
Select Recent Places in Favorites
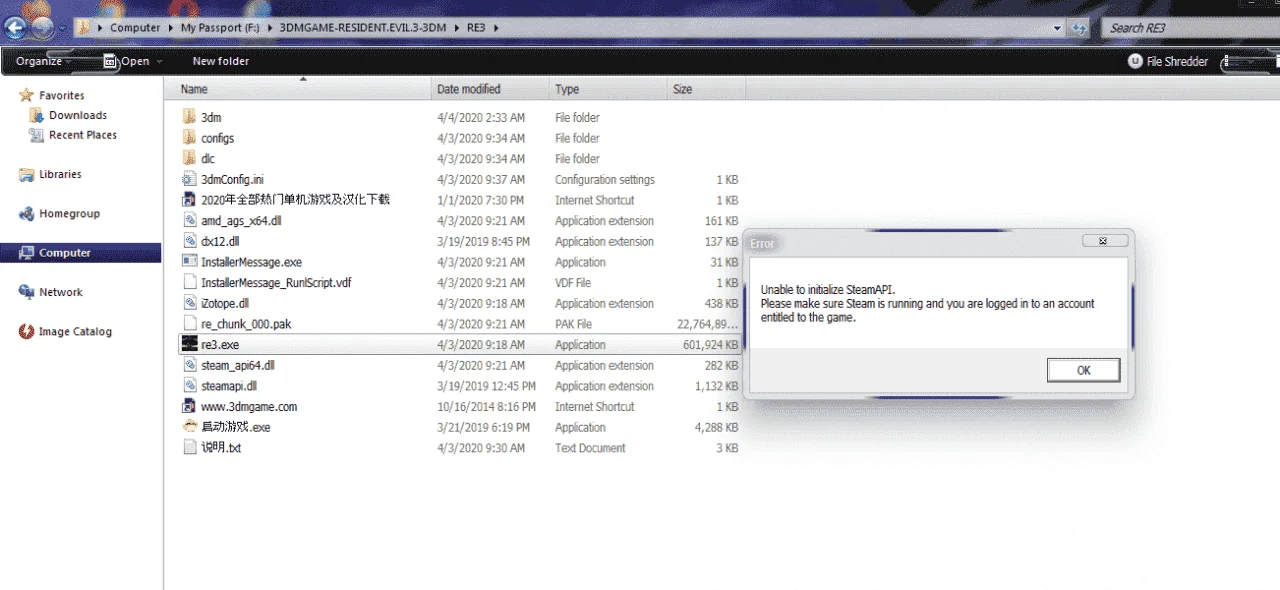(83, 135)
